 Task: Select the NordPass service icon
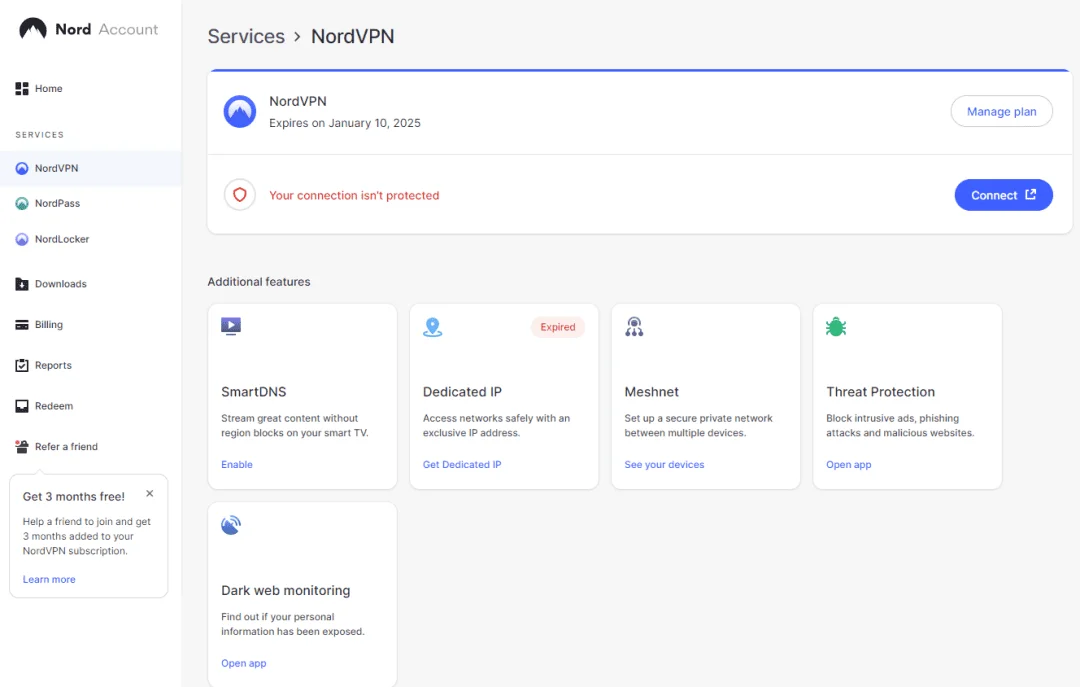tap(22, 203)
